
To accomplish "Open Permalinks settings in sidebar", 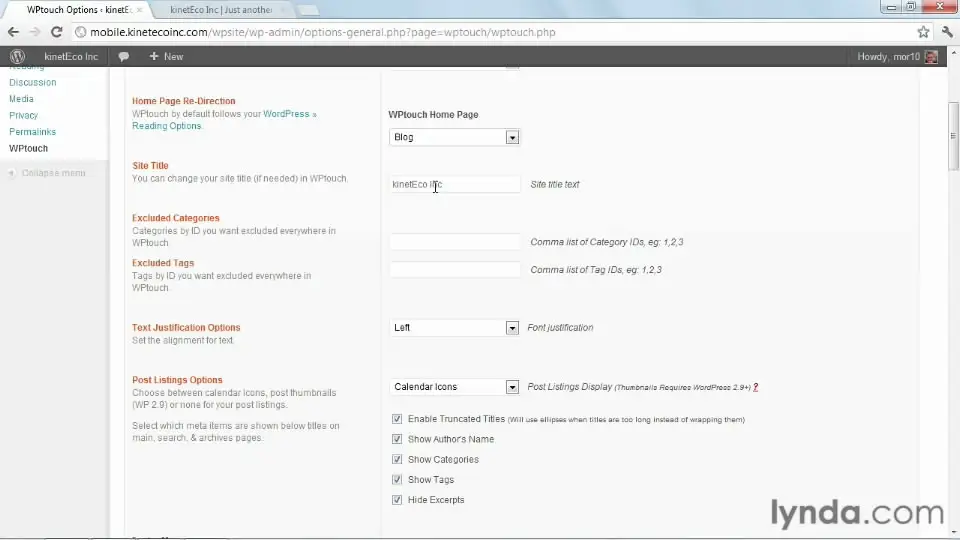I will coord(32,132).
